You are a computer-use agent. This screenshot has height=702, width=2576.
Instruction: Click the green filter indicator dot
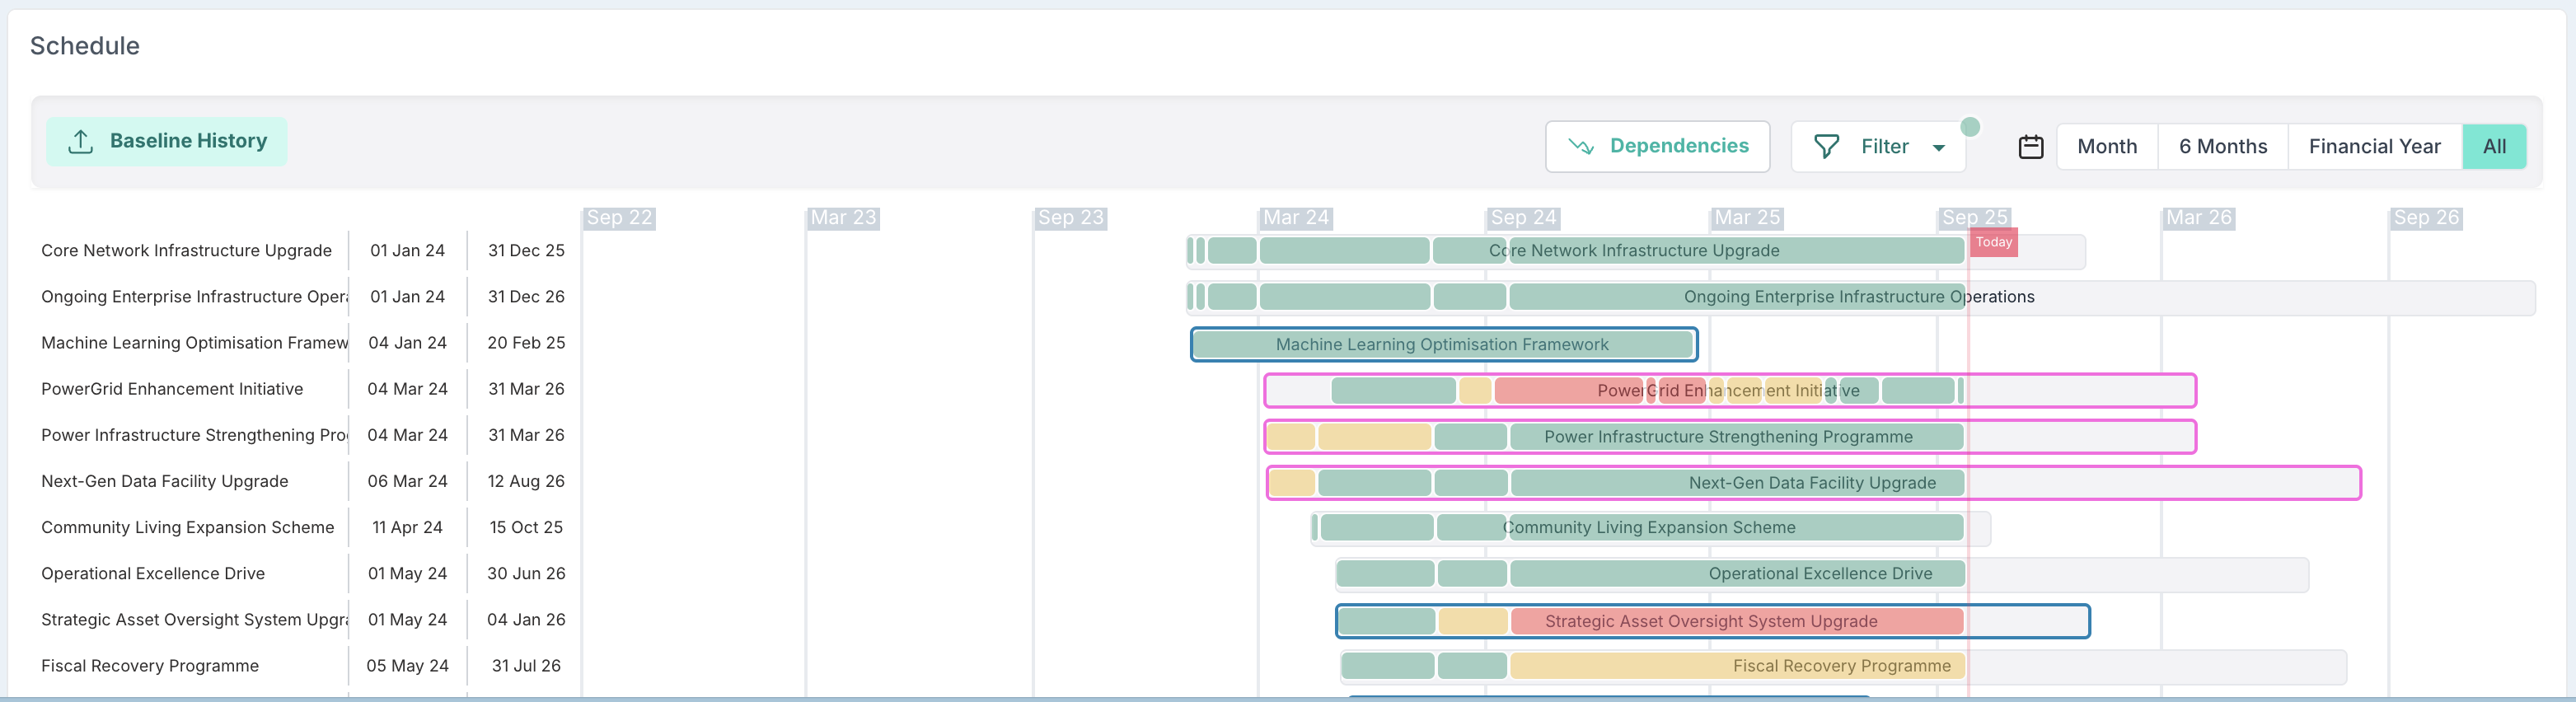point(1970,127)
